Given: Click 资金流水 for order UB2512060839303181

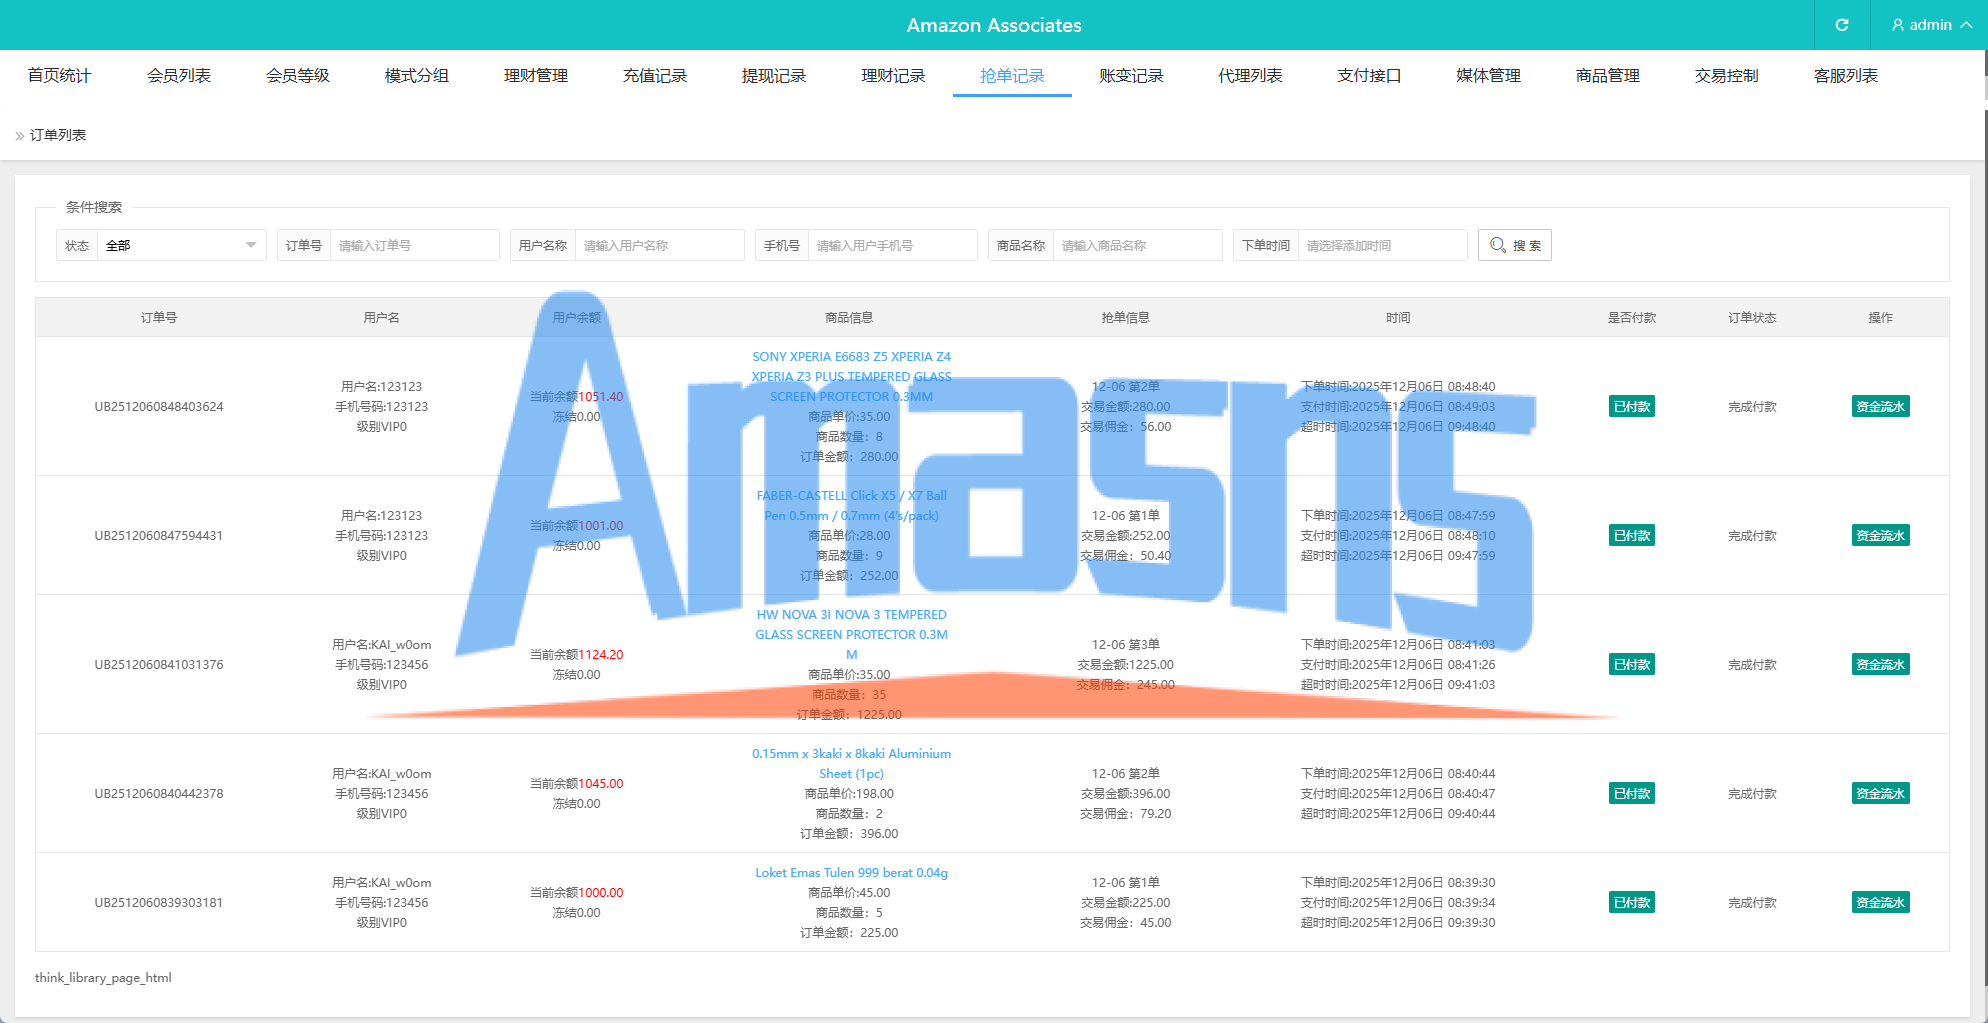Looking at the screenshot, I should pos(1880,902).
